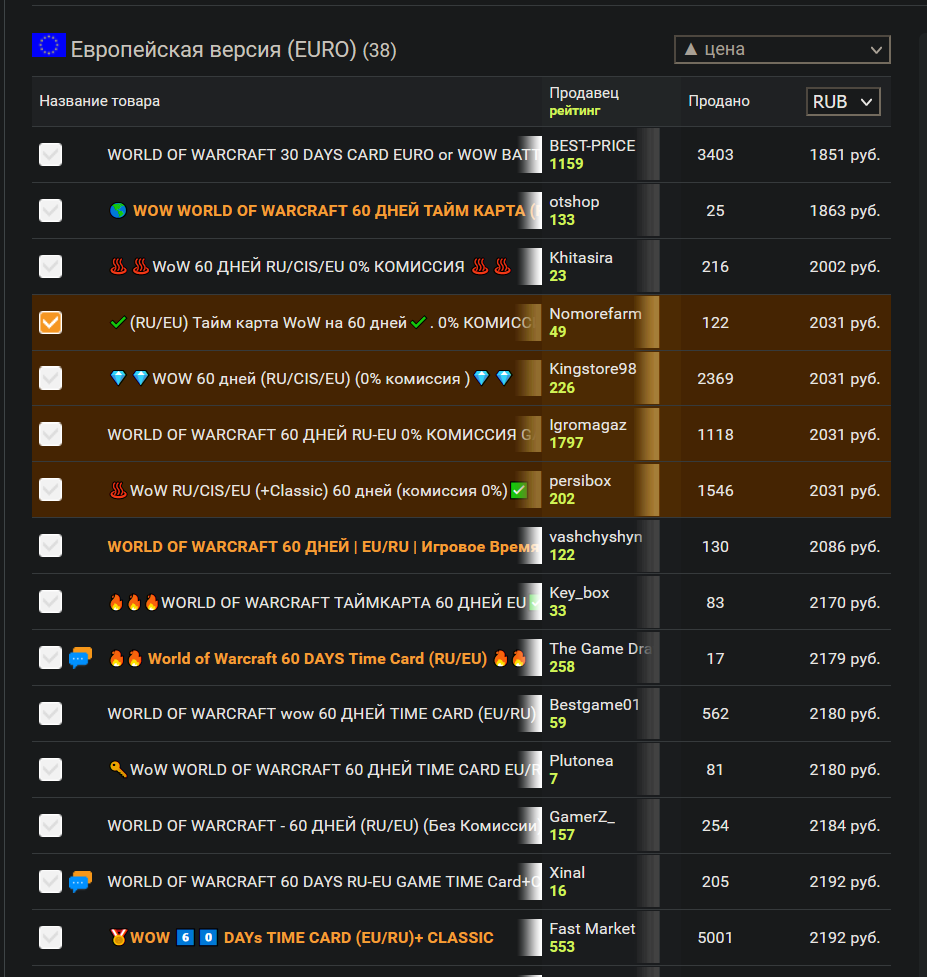Tick the checkbox for vashchyshyn listing

pyautogui.click(x=50, y=546)
